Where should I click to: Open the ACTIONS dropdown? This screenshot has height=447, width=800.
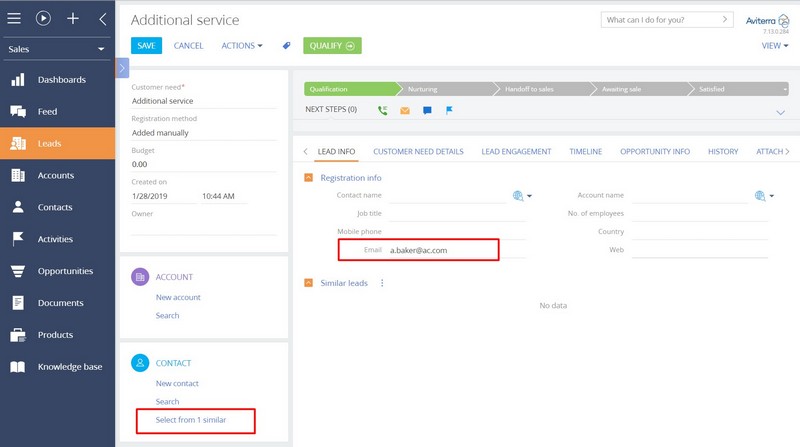point(242,45)
